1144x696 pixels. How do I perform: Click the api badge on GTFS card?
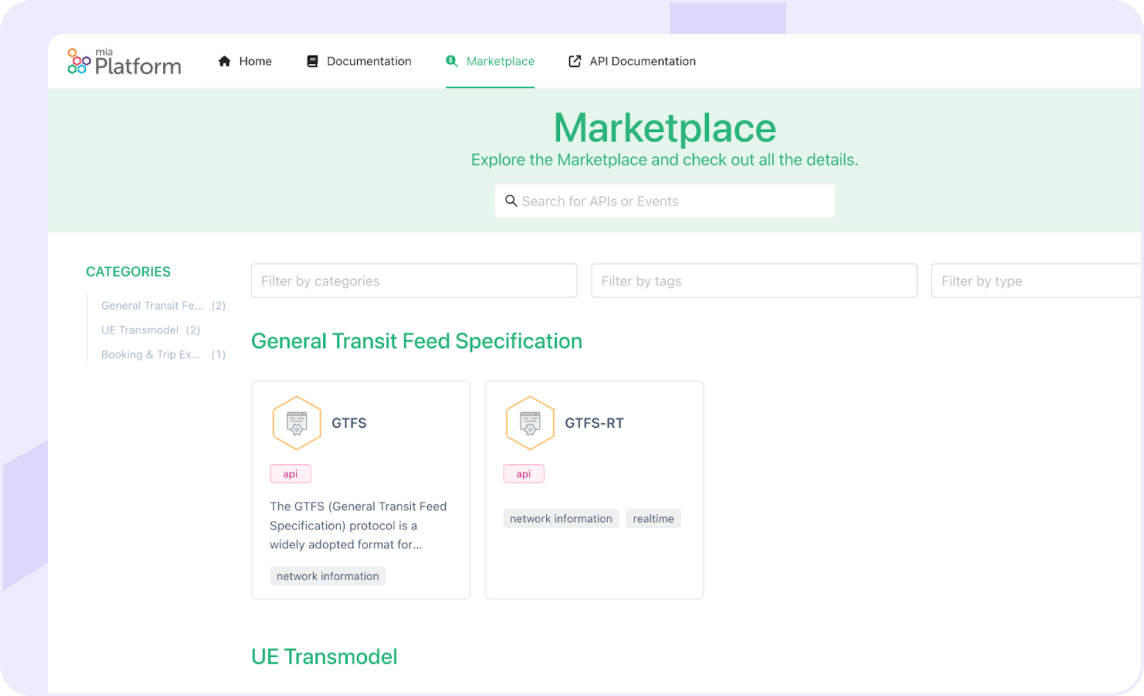pyautogui.click(x=290, y=474)
